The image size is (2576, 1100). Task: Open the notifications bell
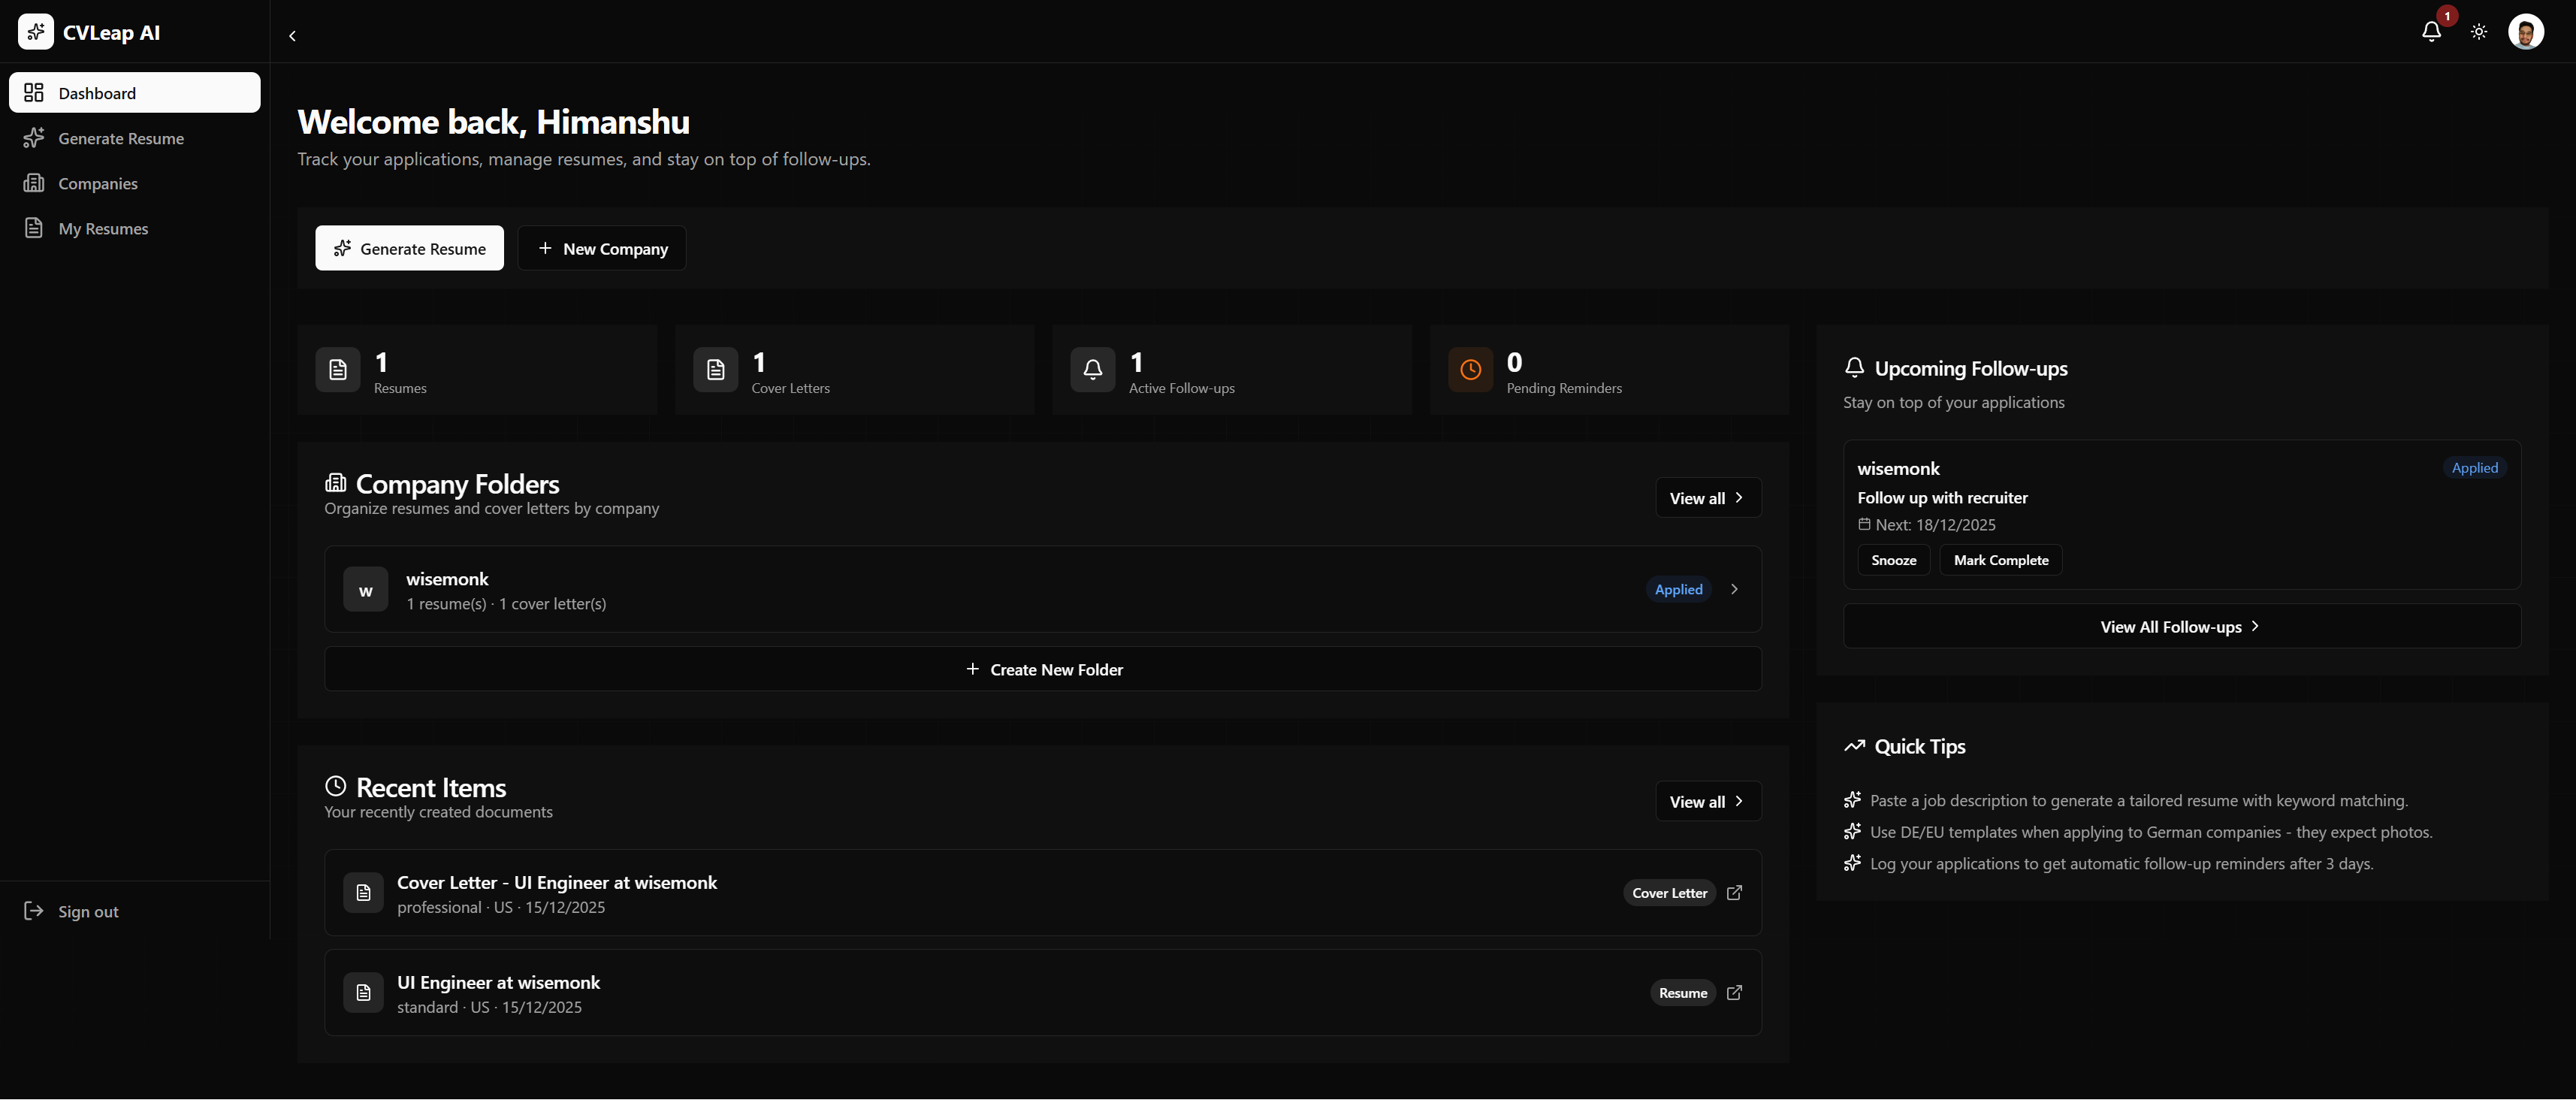[2431, 31]
